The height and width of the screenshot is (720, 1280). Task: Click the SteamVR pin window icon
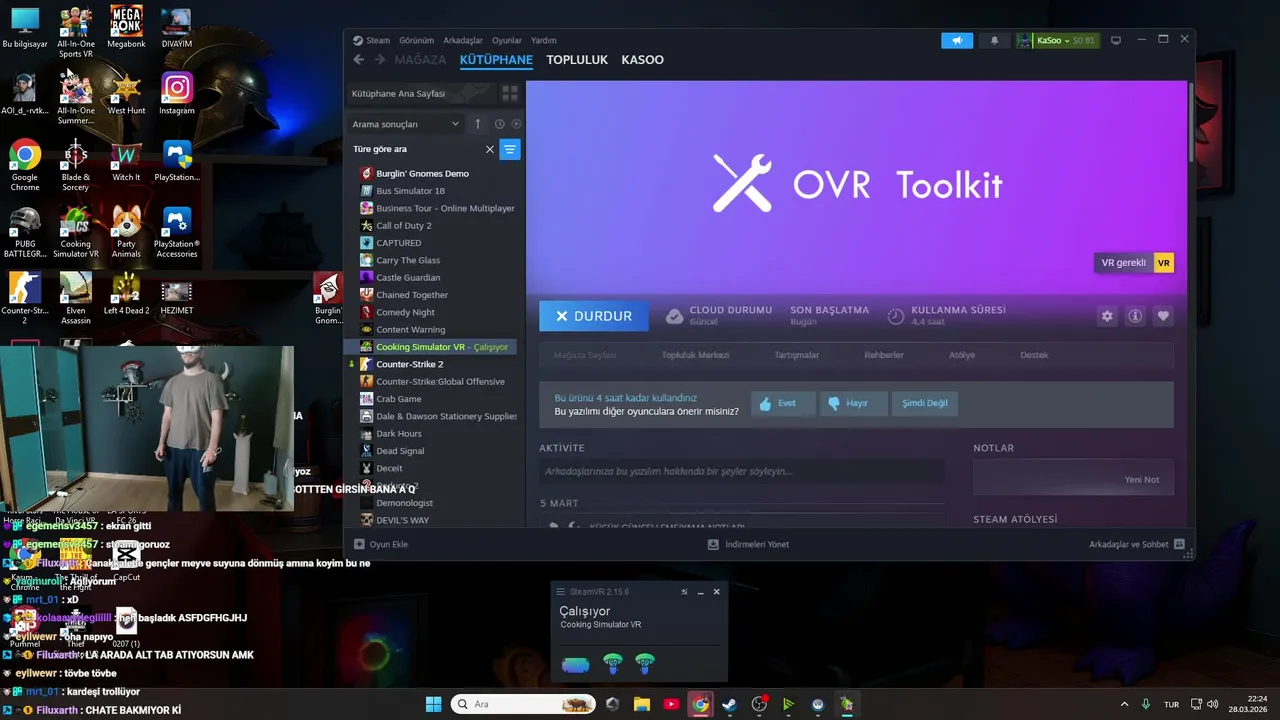[684, 592]
